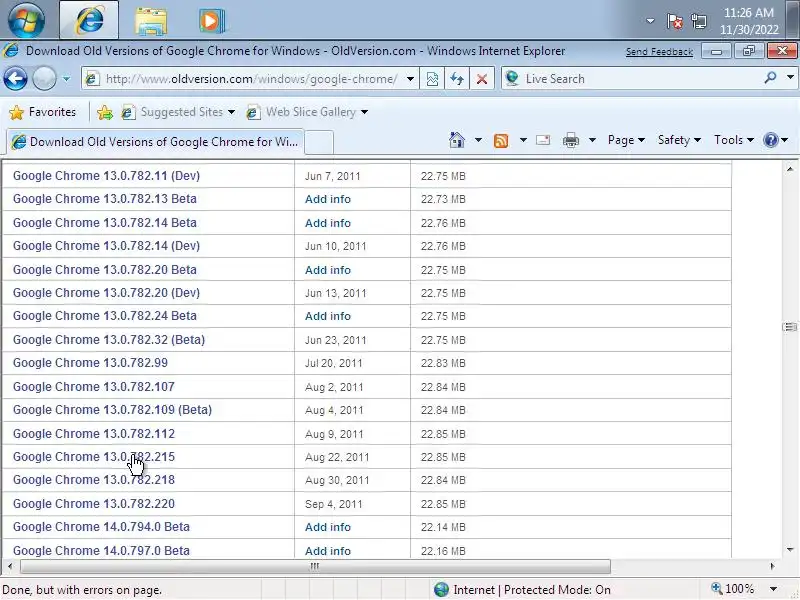Show hidden tray icons arrow
This screenshot has width=800, height=600.
pos(650,21)
